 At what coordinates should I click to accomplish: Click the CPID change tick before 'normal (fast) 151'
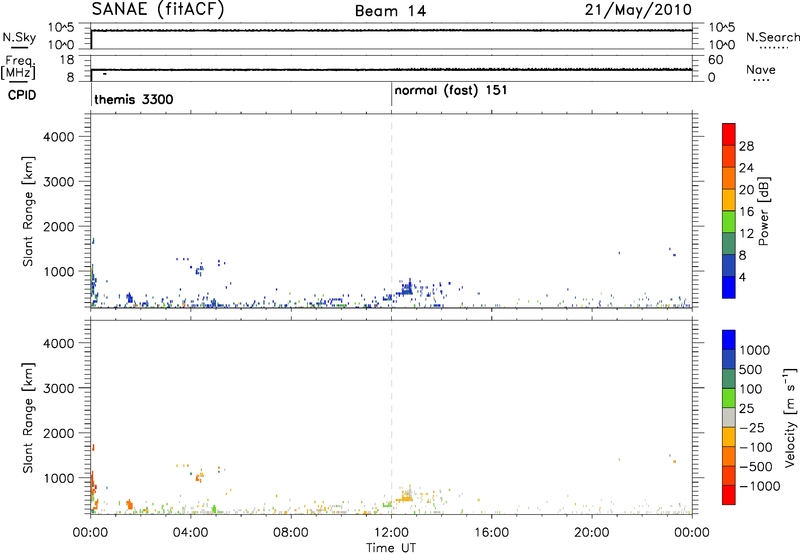click(x=391, y=93)
